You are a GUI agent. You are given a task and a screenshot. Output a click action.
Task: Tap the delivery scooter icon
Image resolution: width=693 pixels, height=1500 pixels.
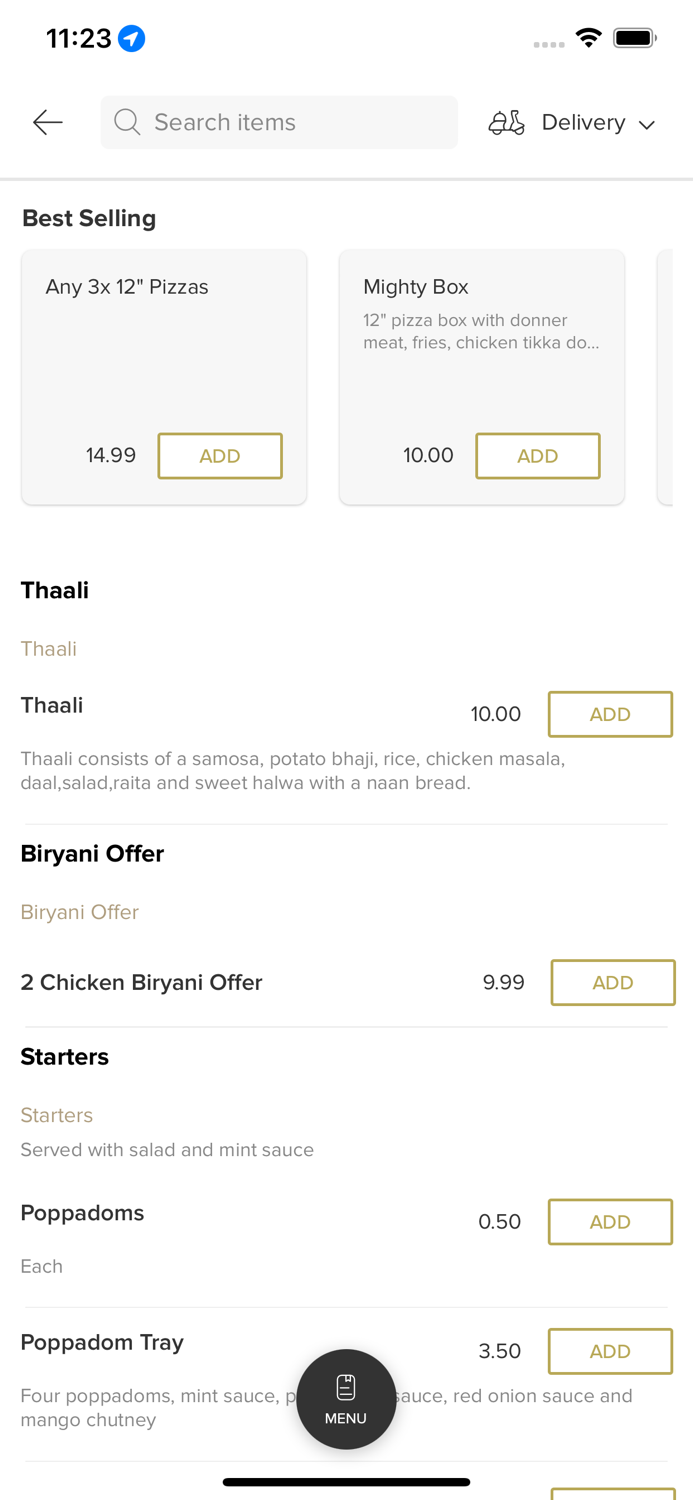[506, 122]
